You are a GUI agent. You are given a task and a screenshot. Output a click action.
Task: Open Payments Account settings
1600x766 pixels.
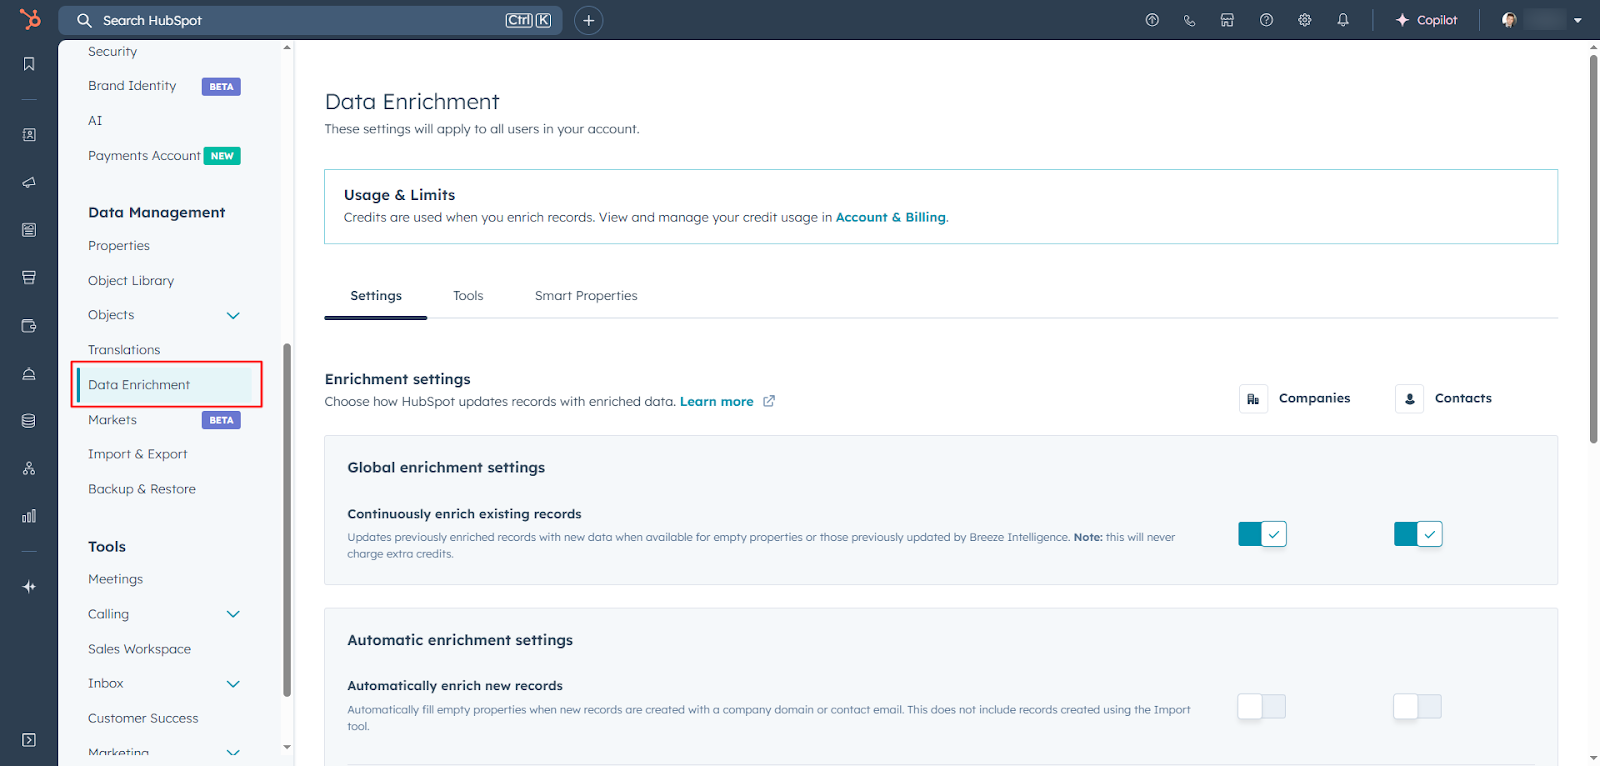tap(144, 156)
